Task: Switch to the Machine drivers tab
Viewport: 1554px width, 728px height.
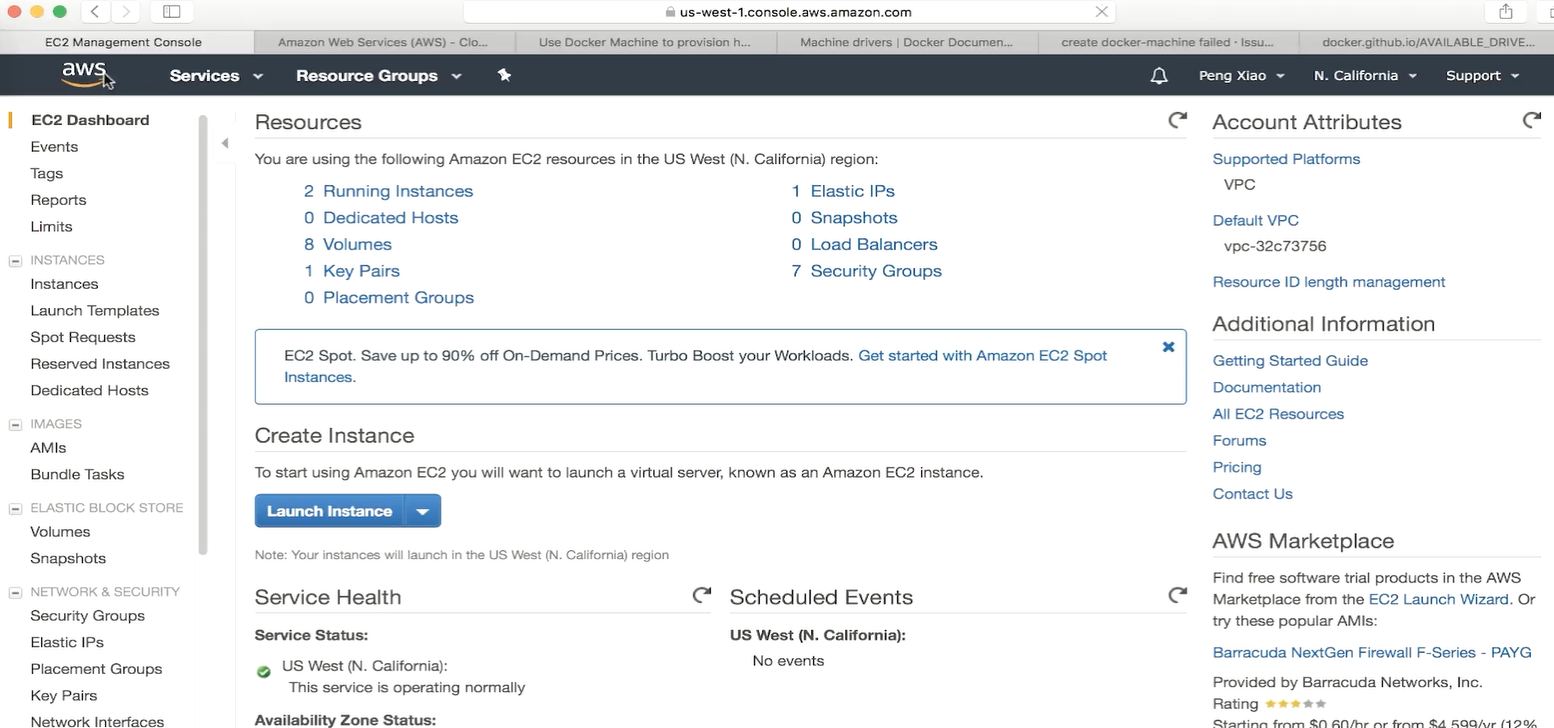Action: pyautogui.click(x=906, y=42)
